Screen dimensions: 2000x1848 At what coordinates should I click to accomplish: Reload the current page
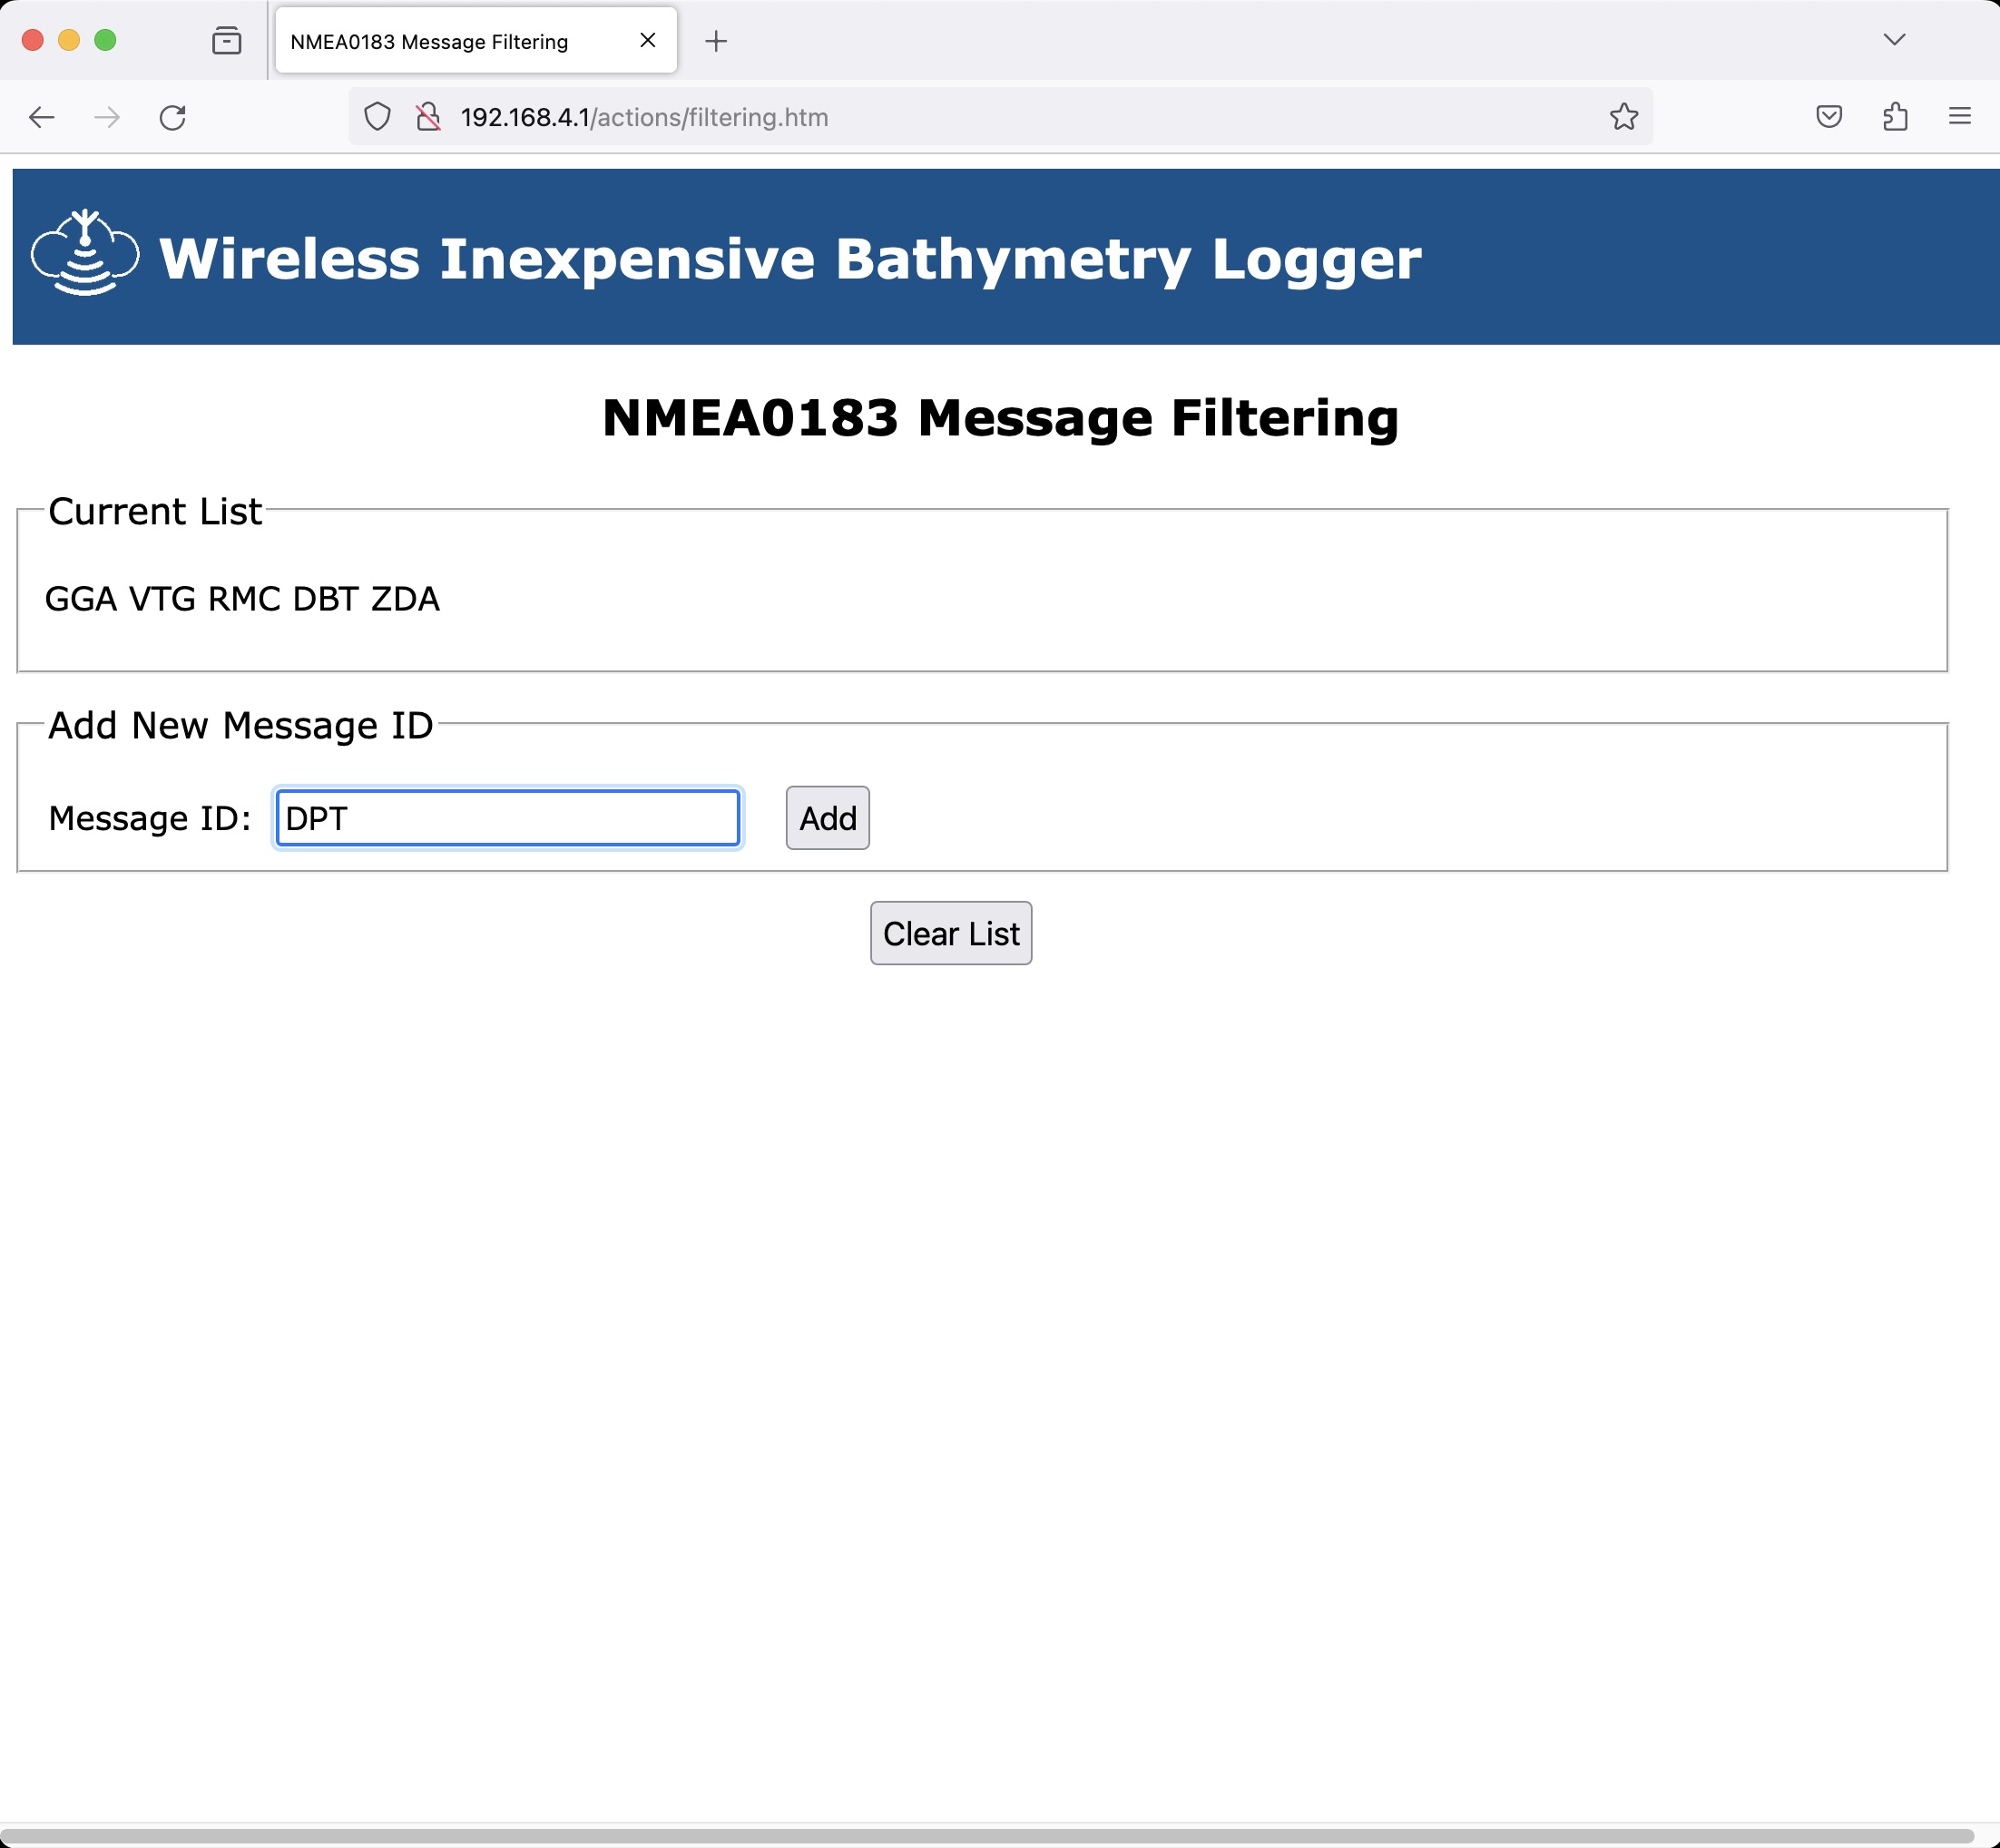(x=173, y=117)
